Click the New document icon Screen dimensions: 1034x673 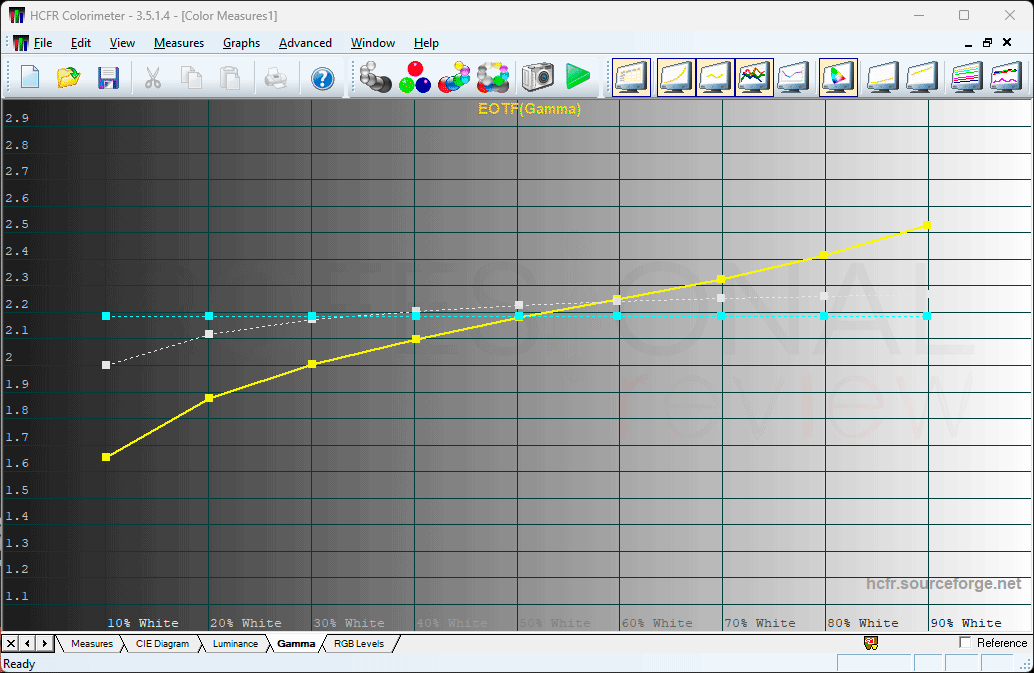pos(30,78)
